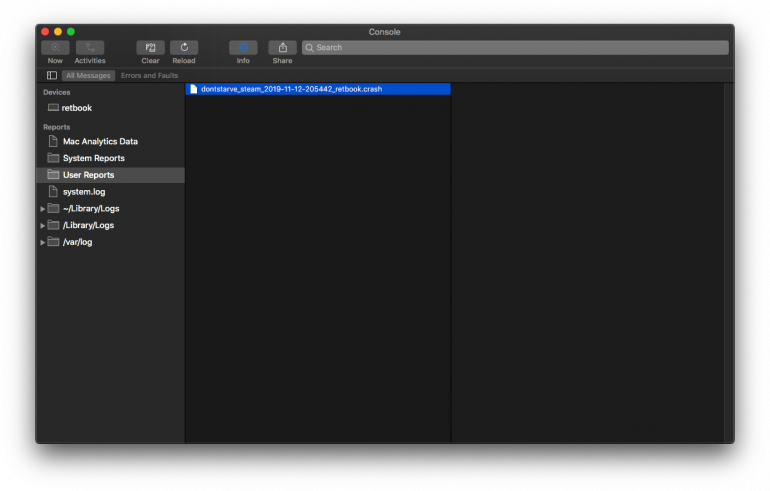Screen dimensions: 770x491
Task: Switch to All Messages filter
Action: [x=88, y=76]
